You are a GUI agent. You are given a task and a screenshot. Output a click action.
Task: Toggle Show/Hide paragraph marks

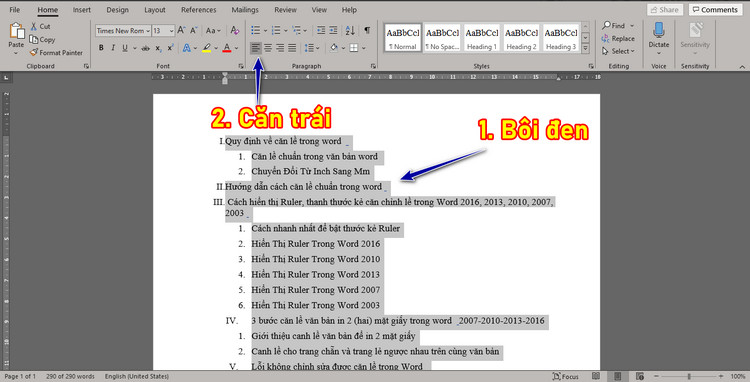click(367, 30)
